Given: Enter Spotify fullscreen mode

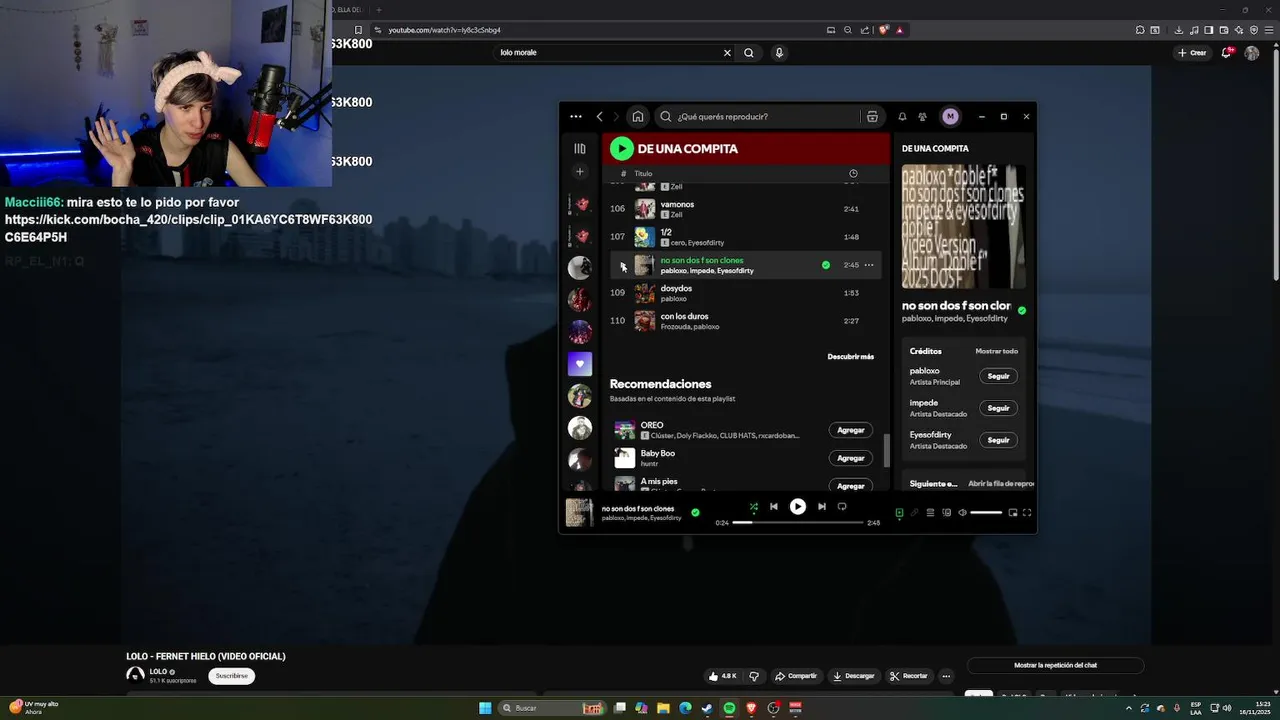Looking at the screenshot, I should pyautogui.click(x=1027, y=513).
